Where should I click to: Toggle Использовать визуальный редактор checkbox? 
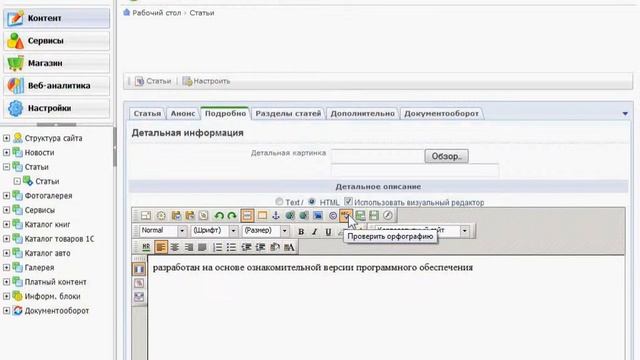click(x=348, y=201)
